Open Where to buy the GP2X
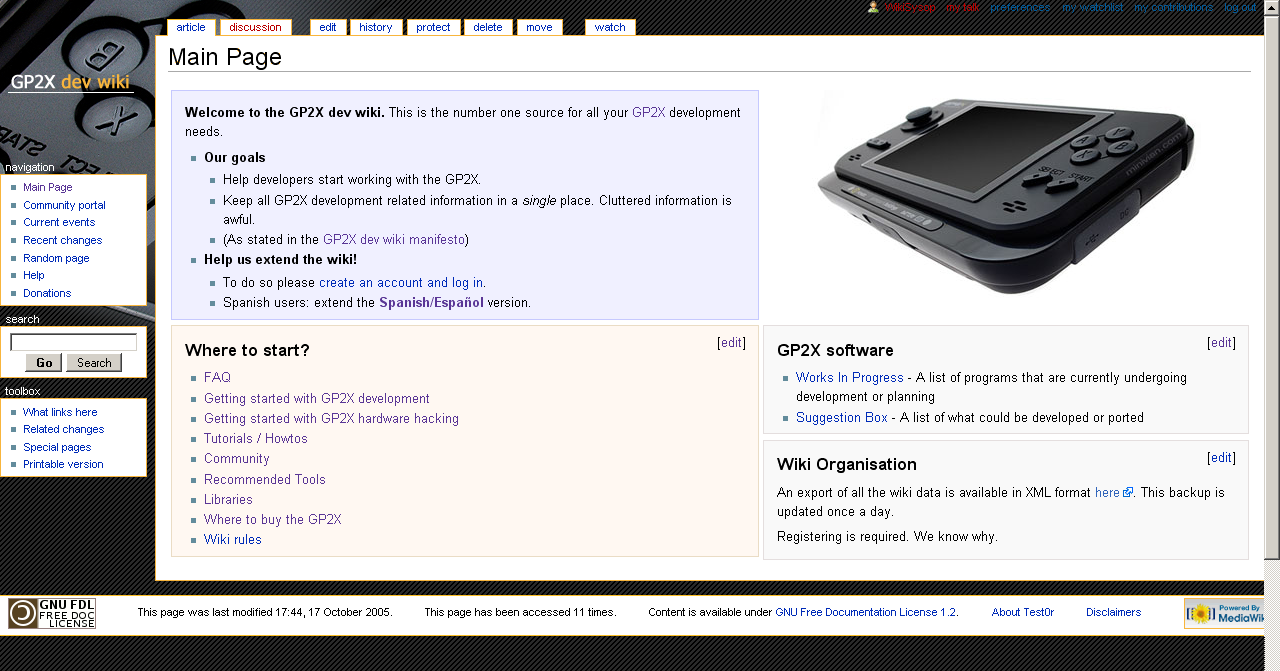Screen dimensions: 1280x671 (x=273, y=520)
